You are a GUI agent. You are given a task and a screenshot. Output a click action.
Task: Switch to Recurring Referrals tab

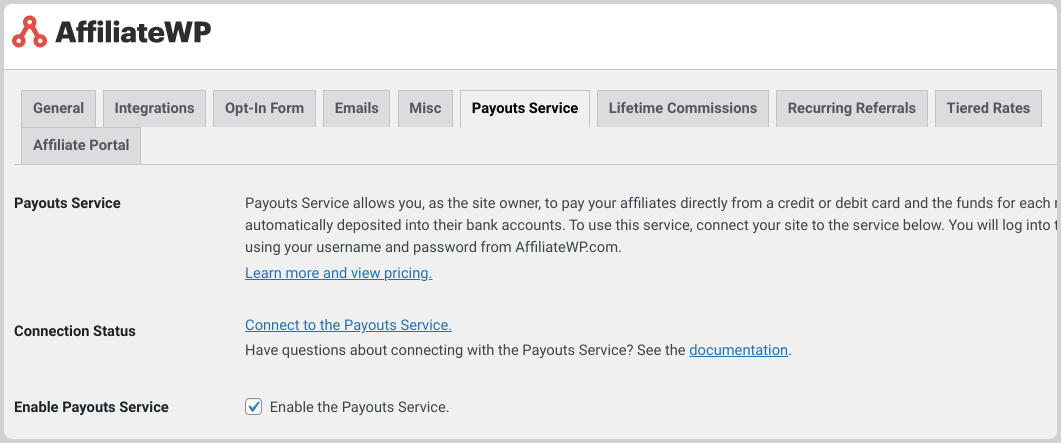coord(852,108)
